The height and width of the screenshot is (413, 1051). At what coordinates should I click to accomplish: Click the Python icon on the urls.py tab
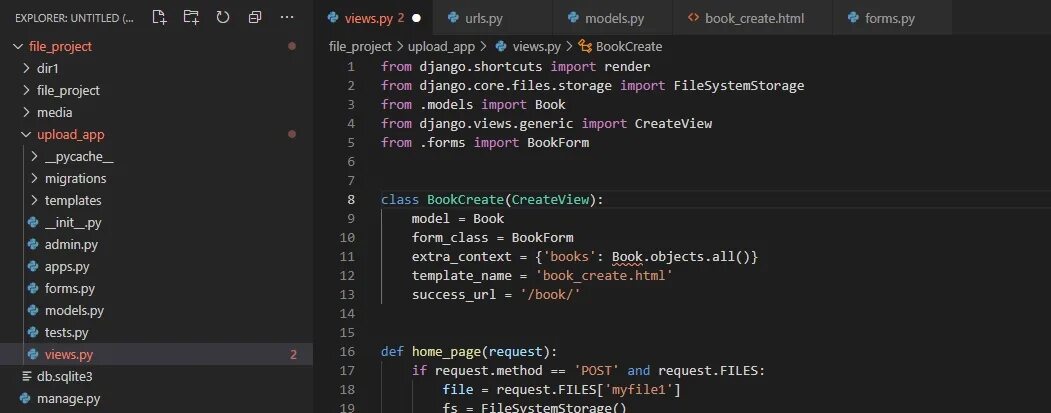(453, 18)
